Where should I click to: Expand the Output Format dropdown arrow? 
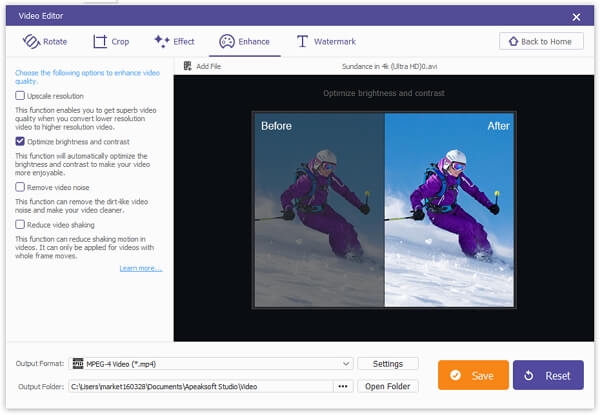point(346,363)
